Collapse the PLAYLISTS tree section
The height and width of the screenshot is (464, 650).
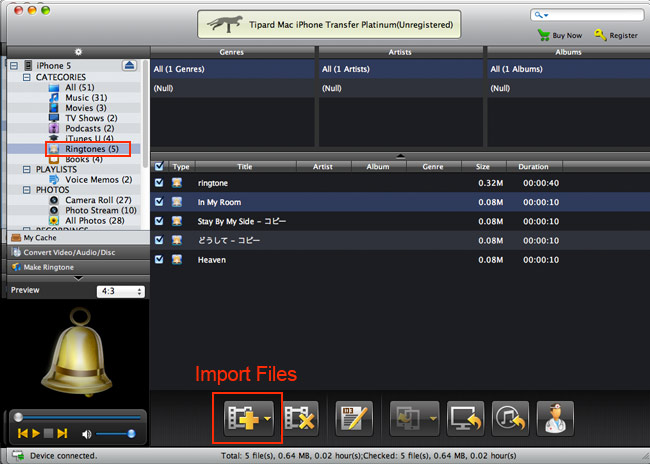[27, 169]
